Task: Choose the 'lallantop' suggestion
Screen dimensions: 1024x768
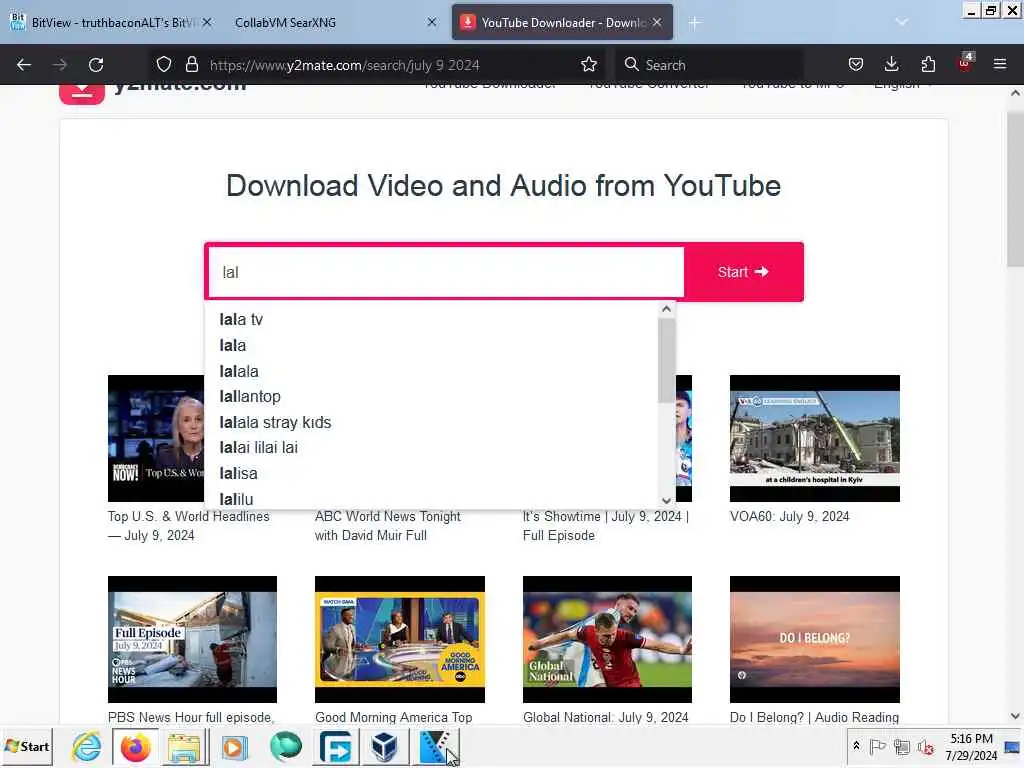Action: pyautogui.click(x=431, y=396)
